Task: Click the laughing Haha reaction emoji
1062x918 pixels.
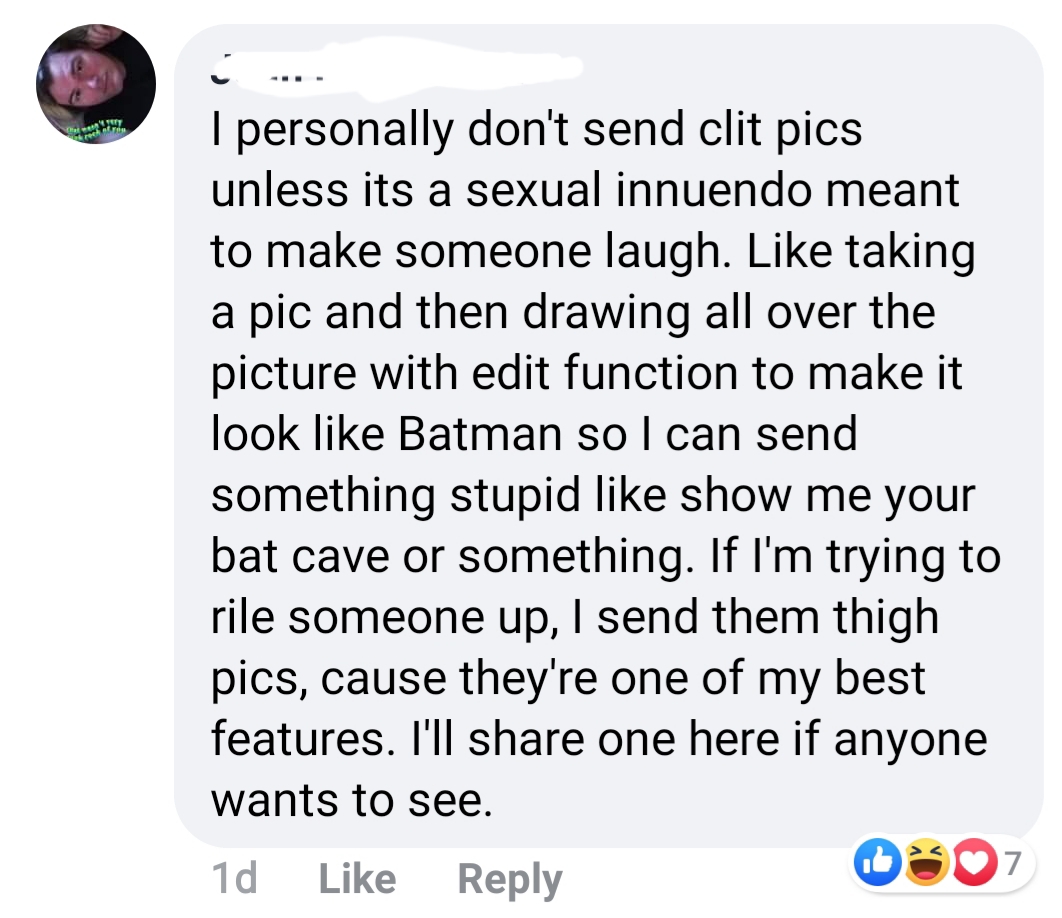Action: pyautogui.click(x=929, y=859)
